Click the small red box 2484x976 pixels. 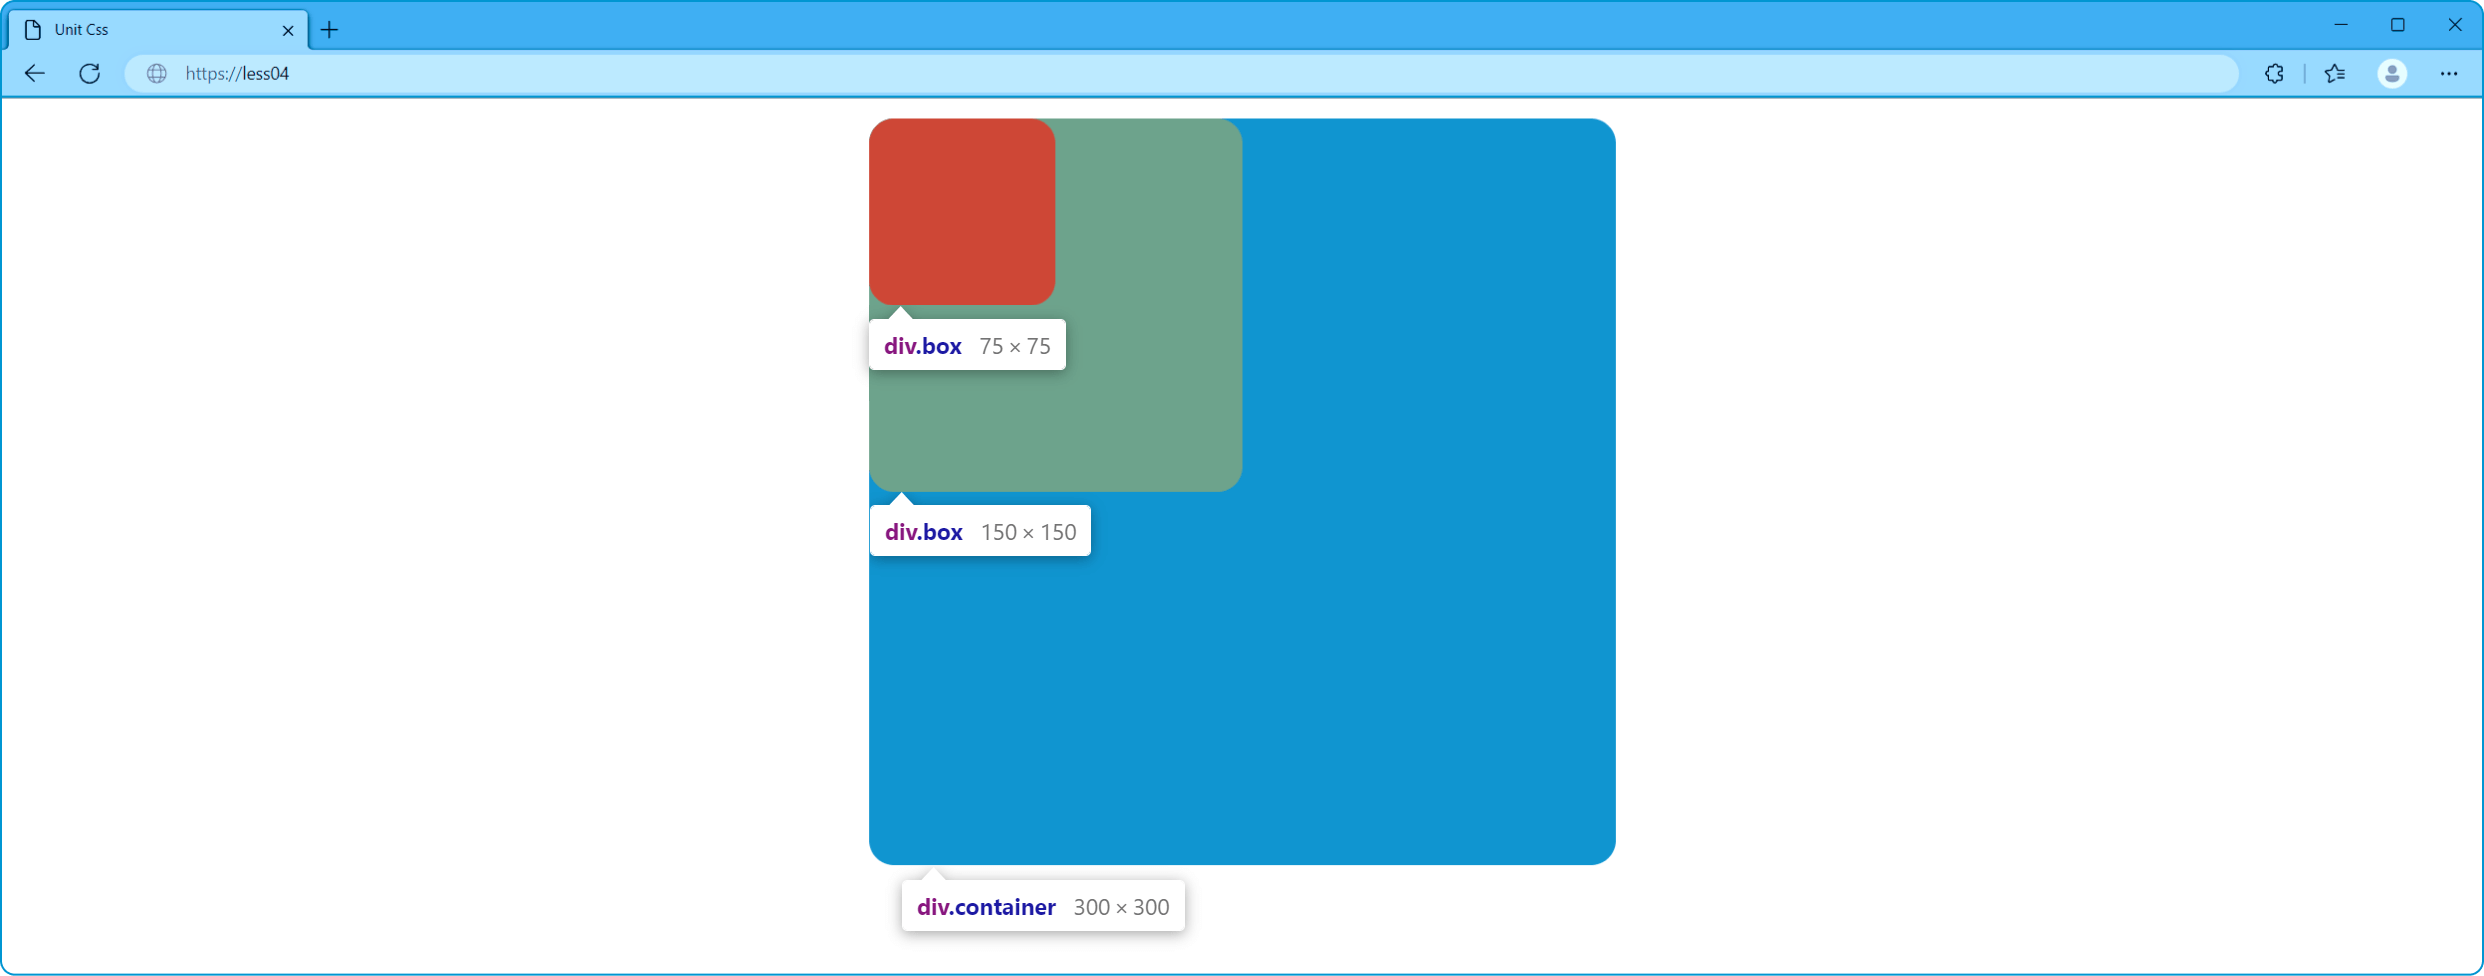[x=961, y=211]
